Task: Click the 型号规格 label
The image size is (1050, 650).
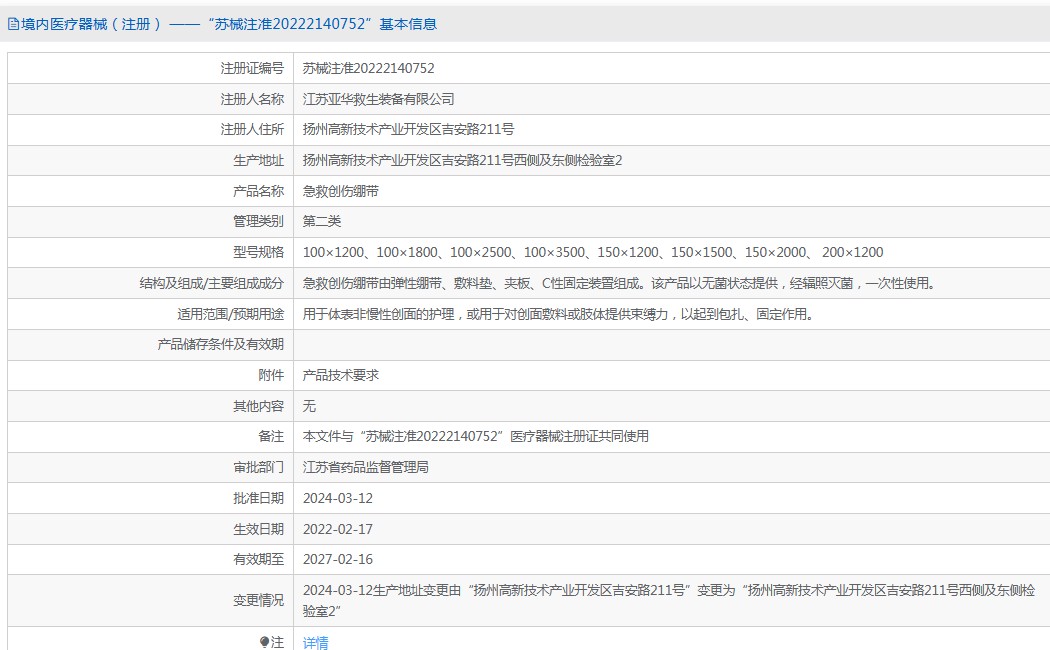Action: (x=258, y=252)
